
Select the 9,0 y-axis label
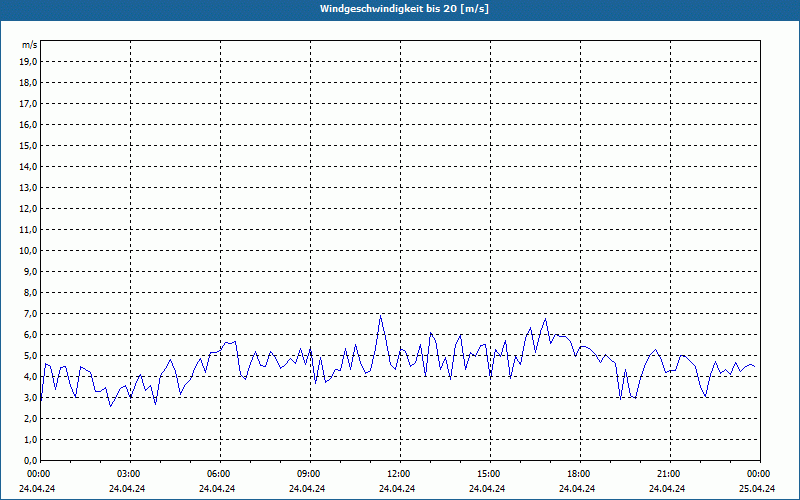coord(30,271)
